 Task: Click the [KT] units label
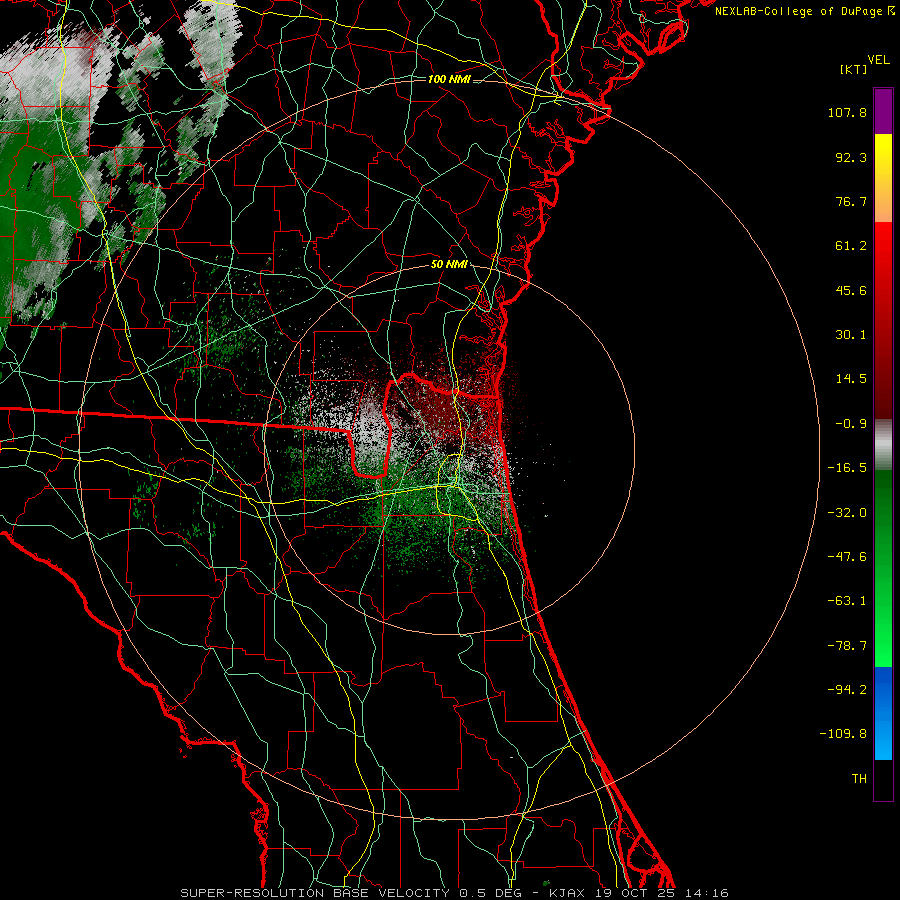point(853,69)
